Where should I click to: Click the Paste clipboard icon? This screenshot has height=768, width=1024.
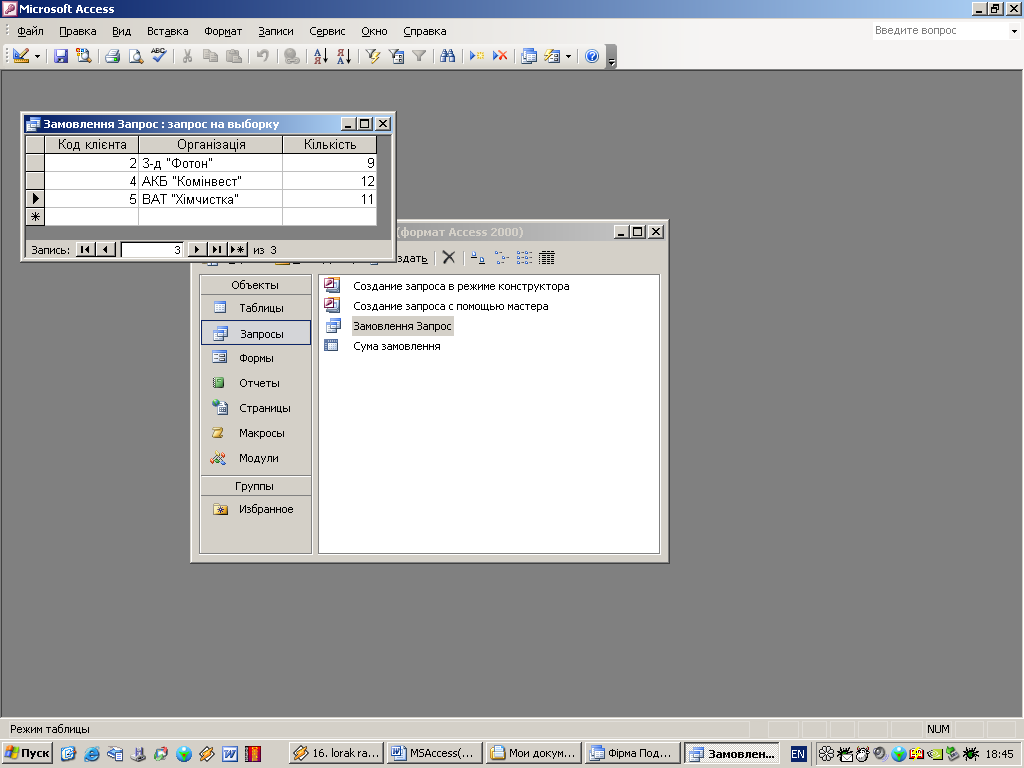[x=233, y=56]
